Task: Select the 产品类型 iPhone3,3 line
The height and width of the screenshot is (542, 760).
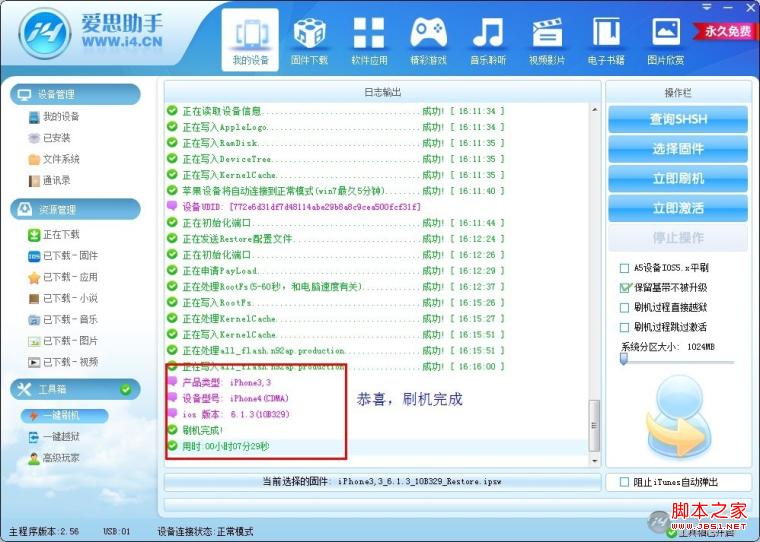Action: (x=220, y=383)
